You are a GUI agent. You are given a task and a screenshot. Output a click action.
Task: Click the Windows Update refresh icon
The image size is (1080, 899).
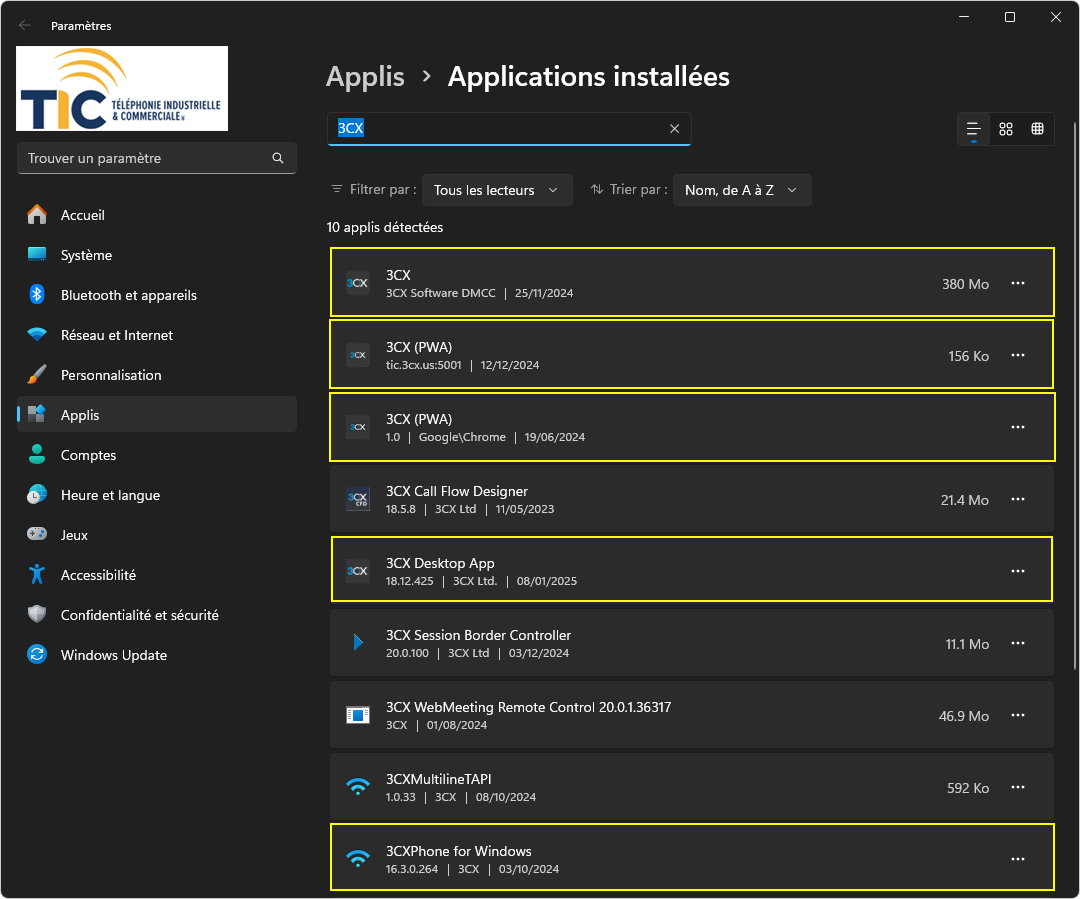[x=37, y=654]
